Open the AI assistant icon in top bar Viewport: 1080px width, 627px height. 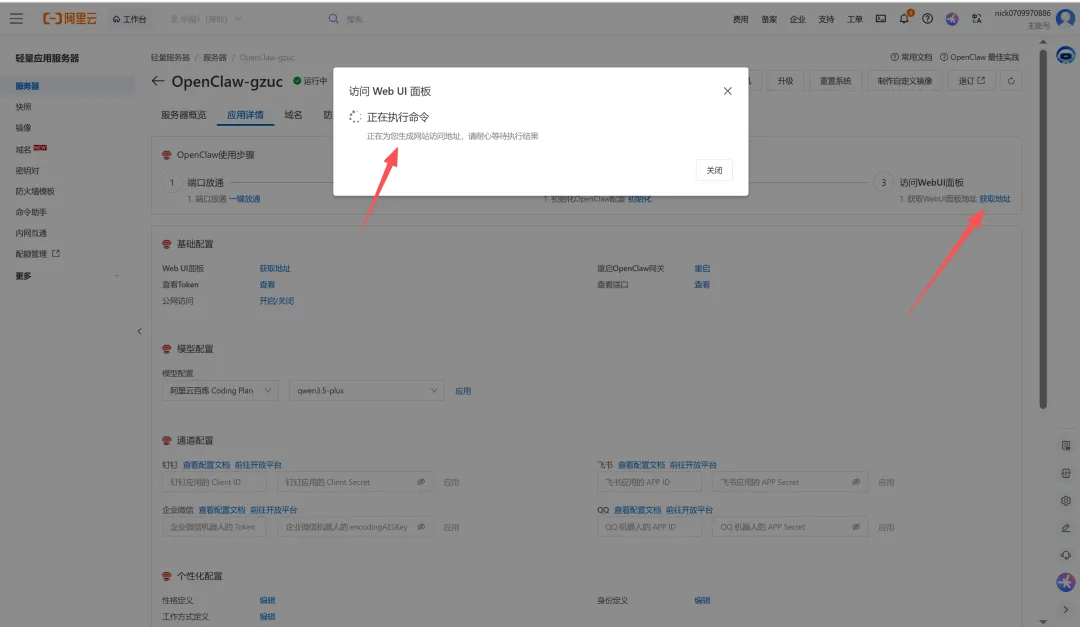(952, 19)
